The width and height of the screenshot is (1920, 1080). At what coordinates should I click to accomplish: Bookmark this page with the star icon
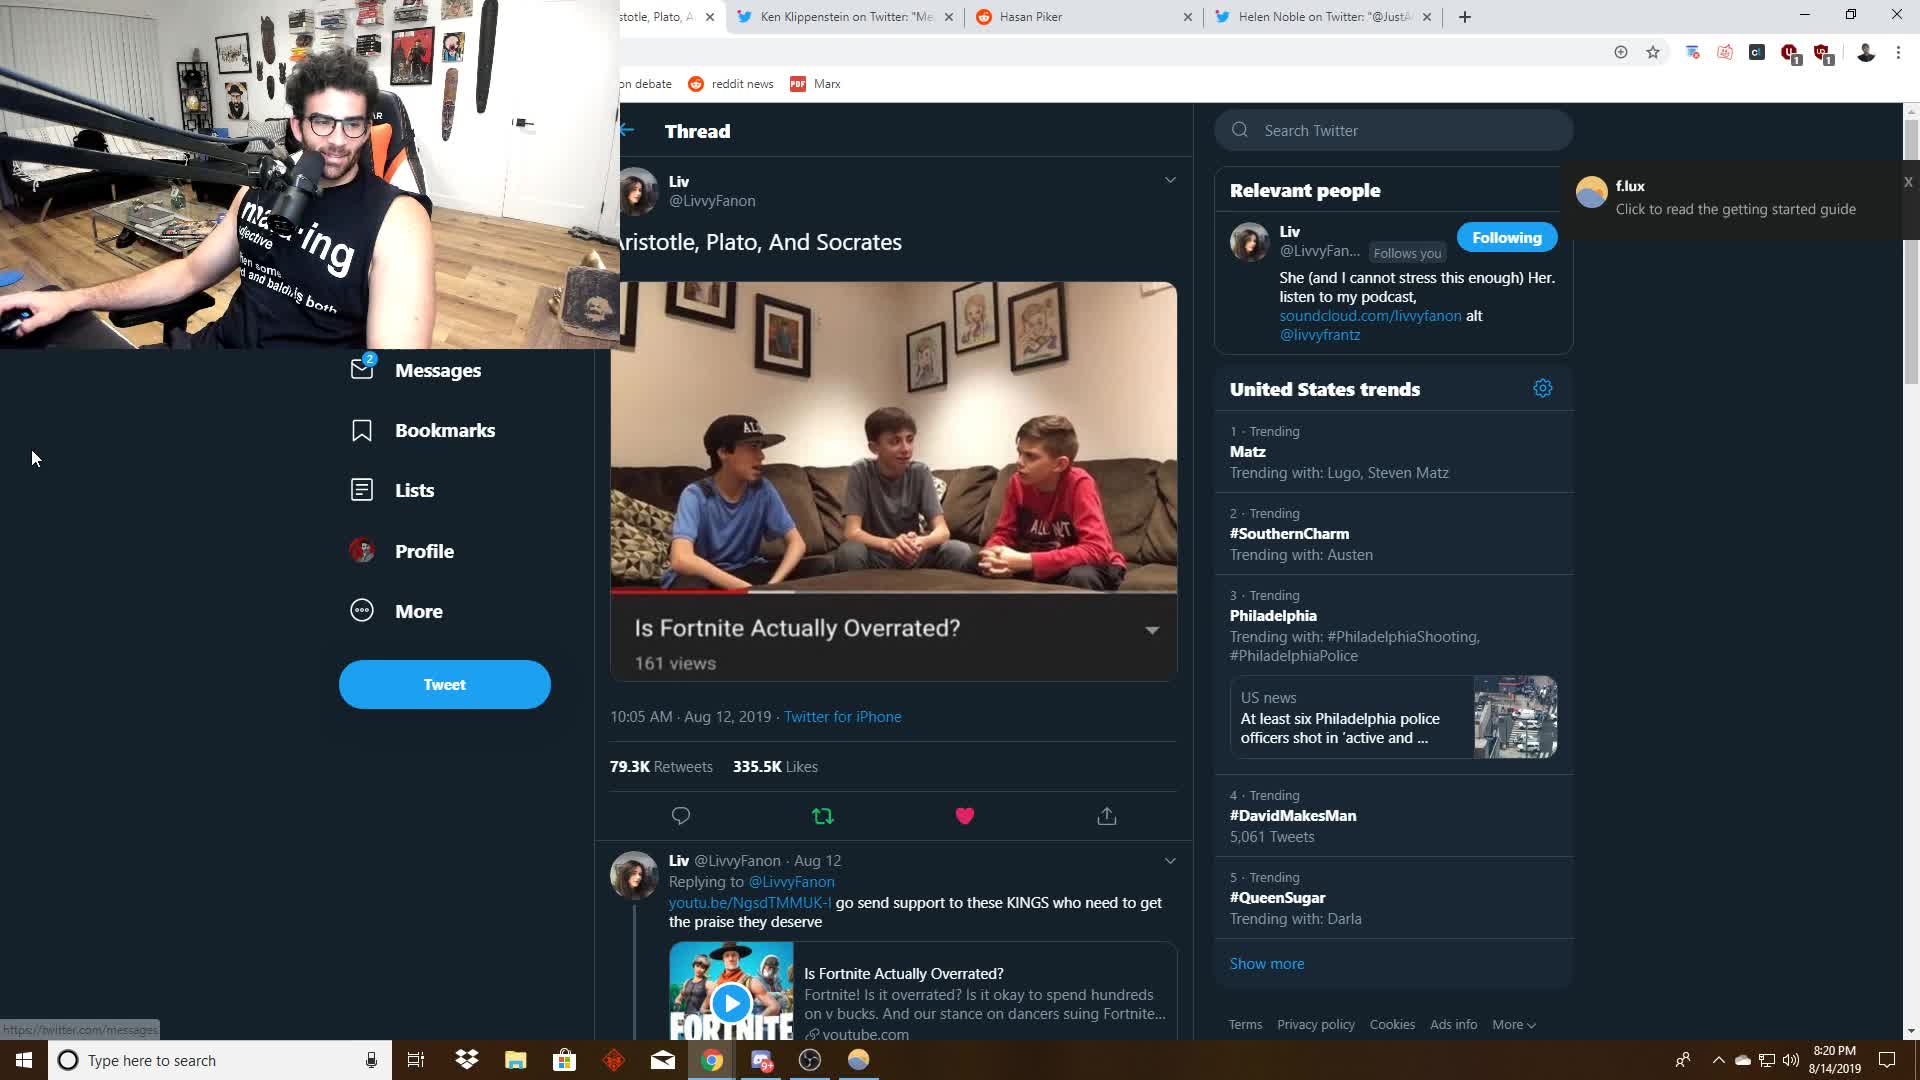point(1653,52)
